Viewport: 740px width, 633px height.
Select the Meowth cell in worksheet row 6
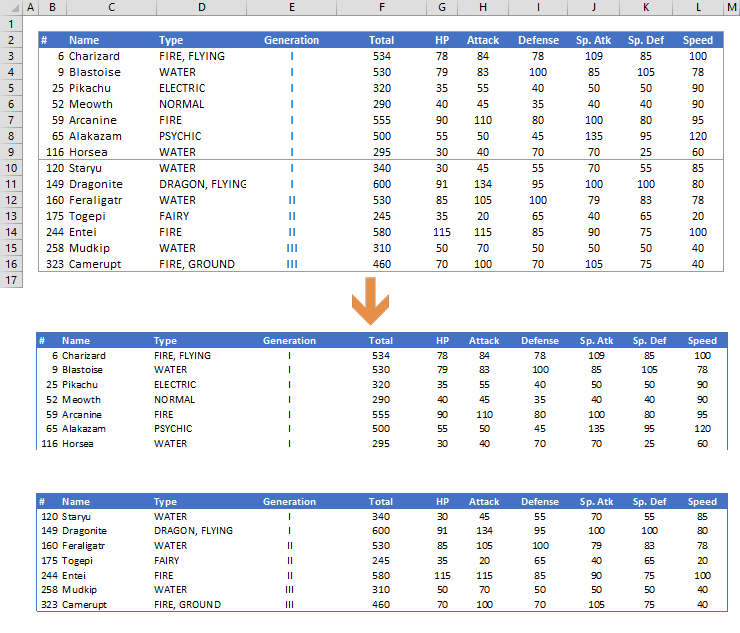pos(111,104)
